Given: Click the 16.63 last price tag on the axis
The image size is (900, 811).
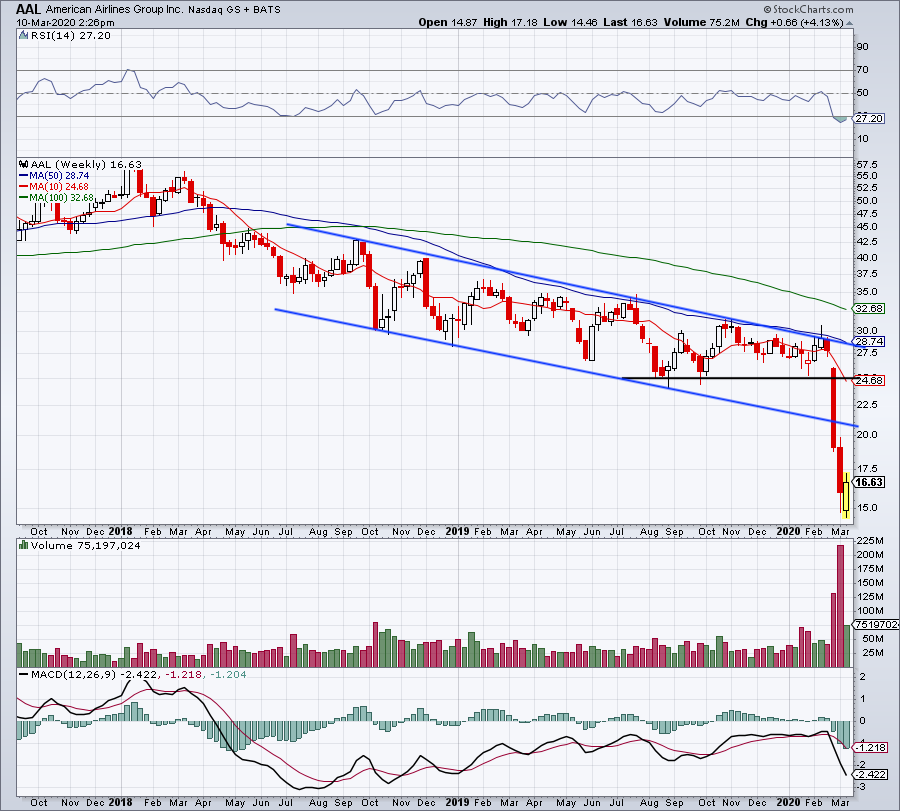Looking at the screenshot, I should 868,482.
